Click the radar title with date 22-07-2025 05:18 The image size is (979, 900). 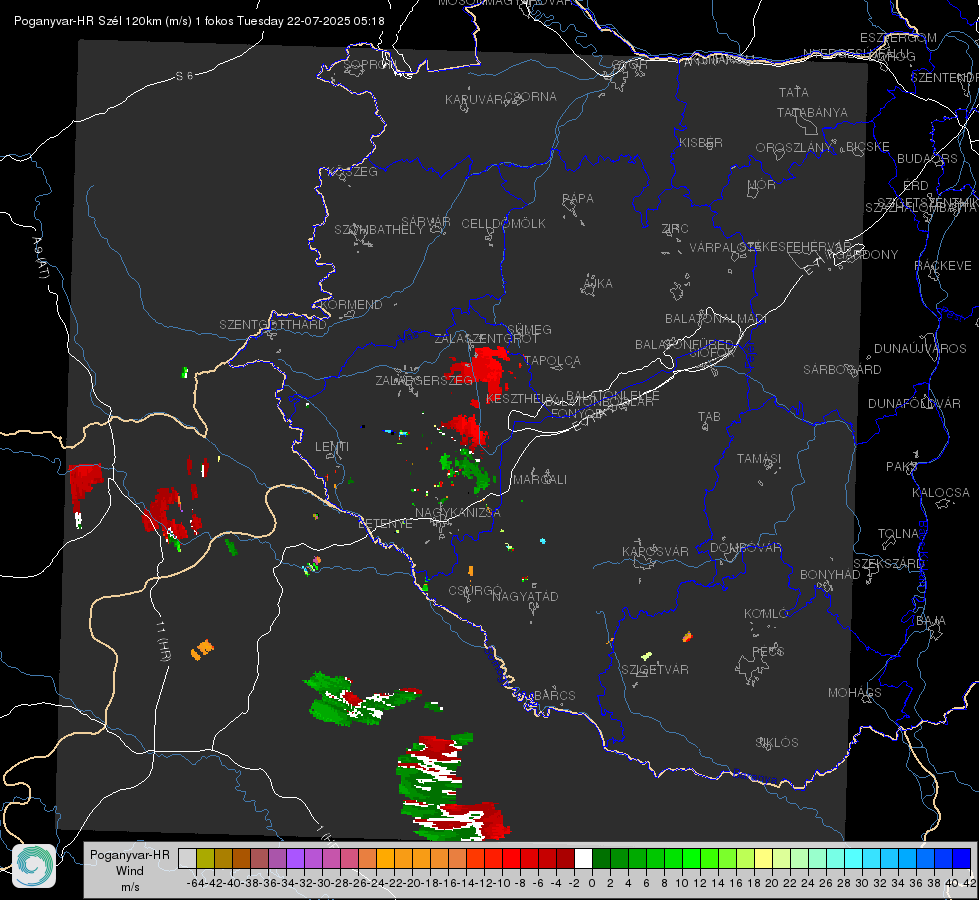pos(199,21)
